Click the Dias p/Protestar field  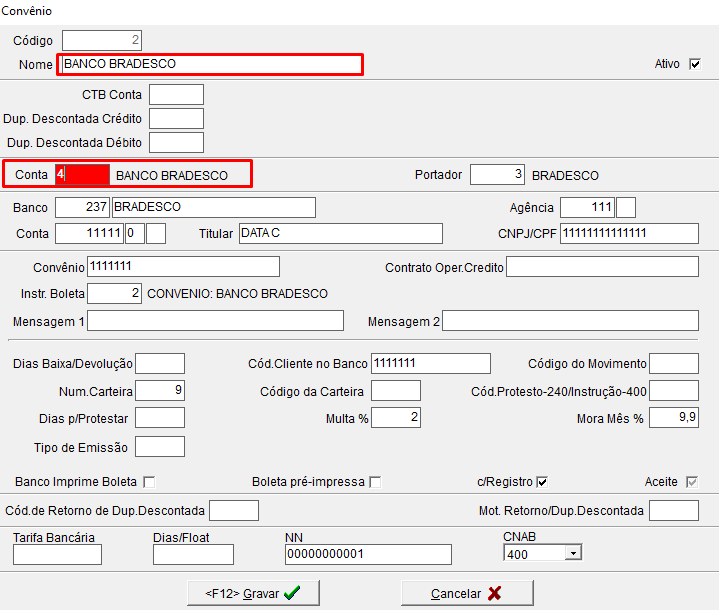point(160,417)
